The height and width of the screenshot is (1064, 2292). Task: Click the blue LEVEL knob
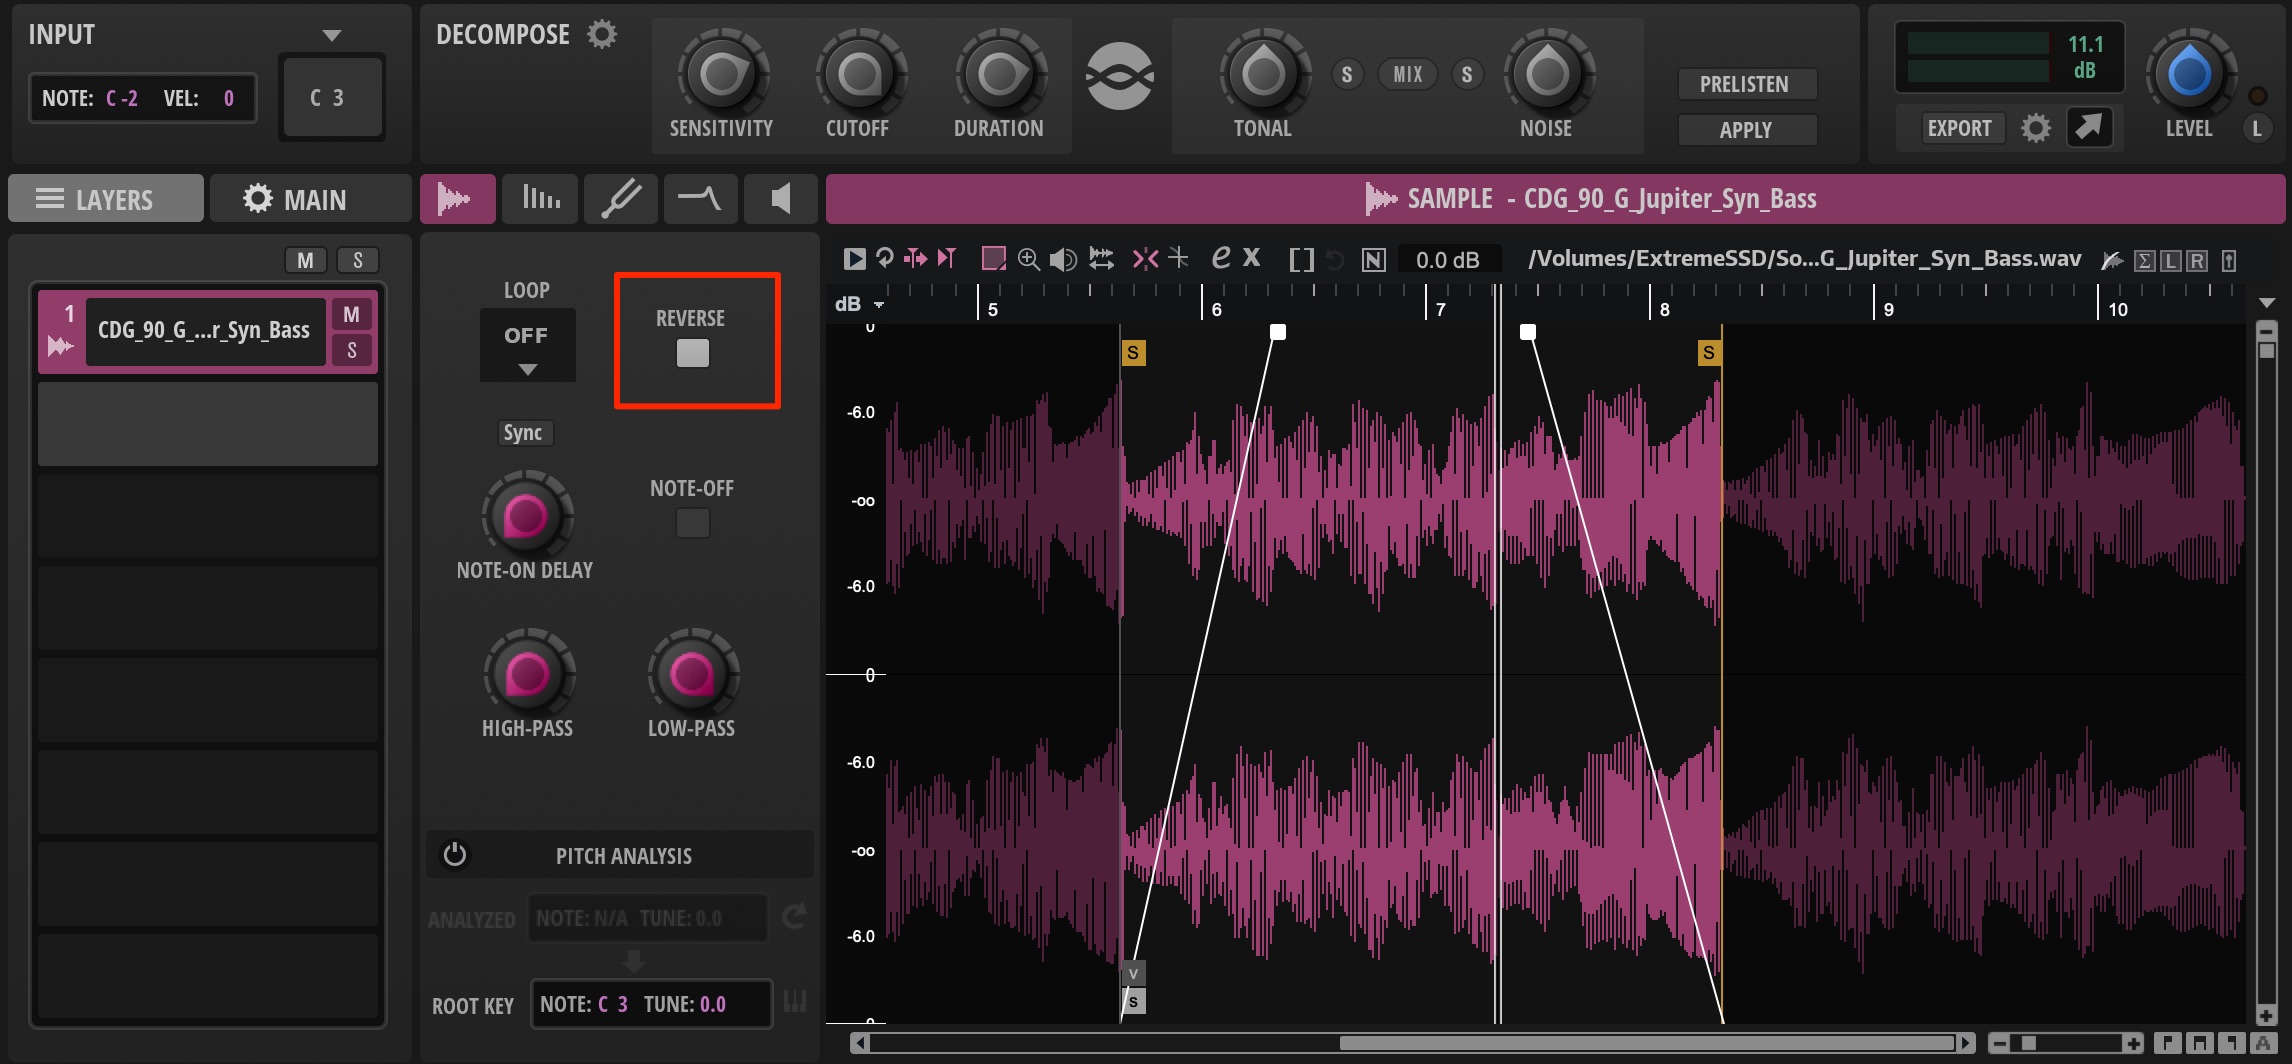click(2189, 72)
